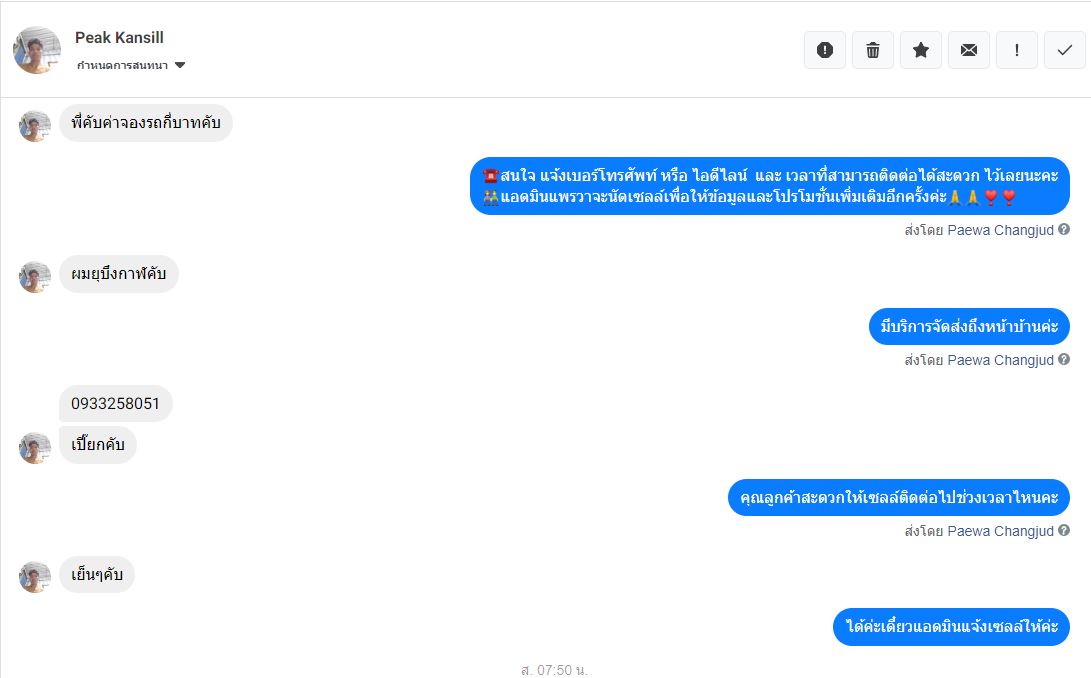Image resolution: width=1091 pixels, height=678 pixels.
Task: Click the blue bubble starting with สนใจ แจ้งเบอร์โทรศัพท์
Action: tap(770, 186)
